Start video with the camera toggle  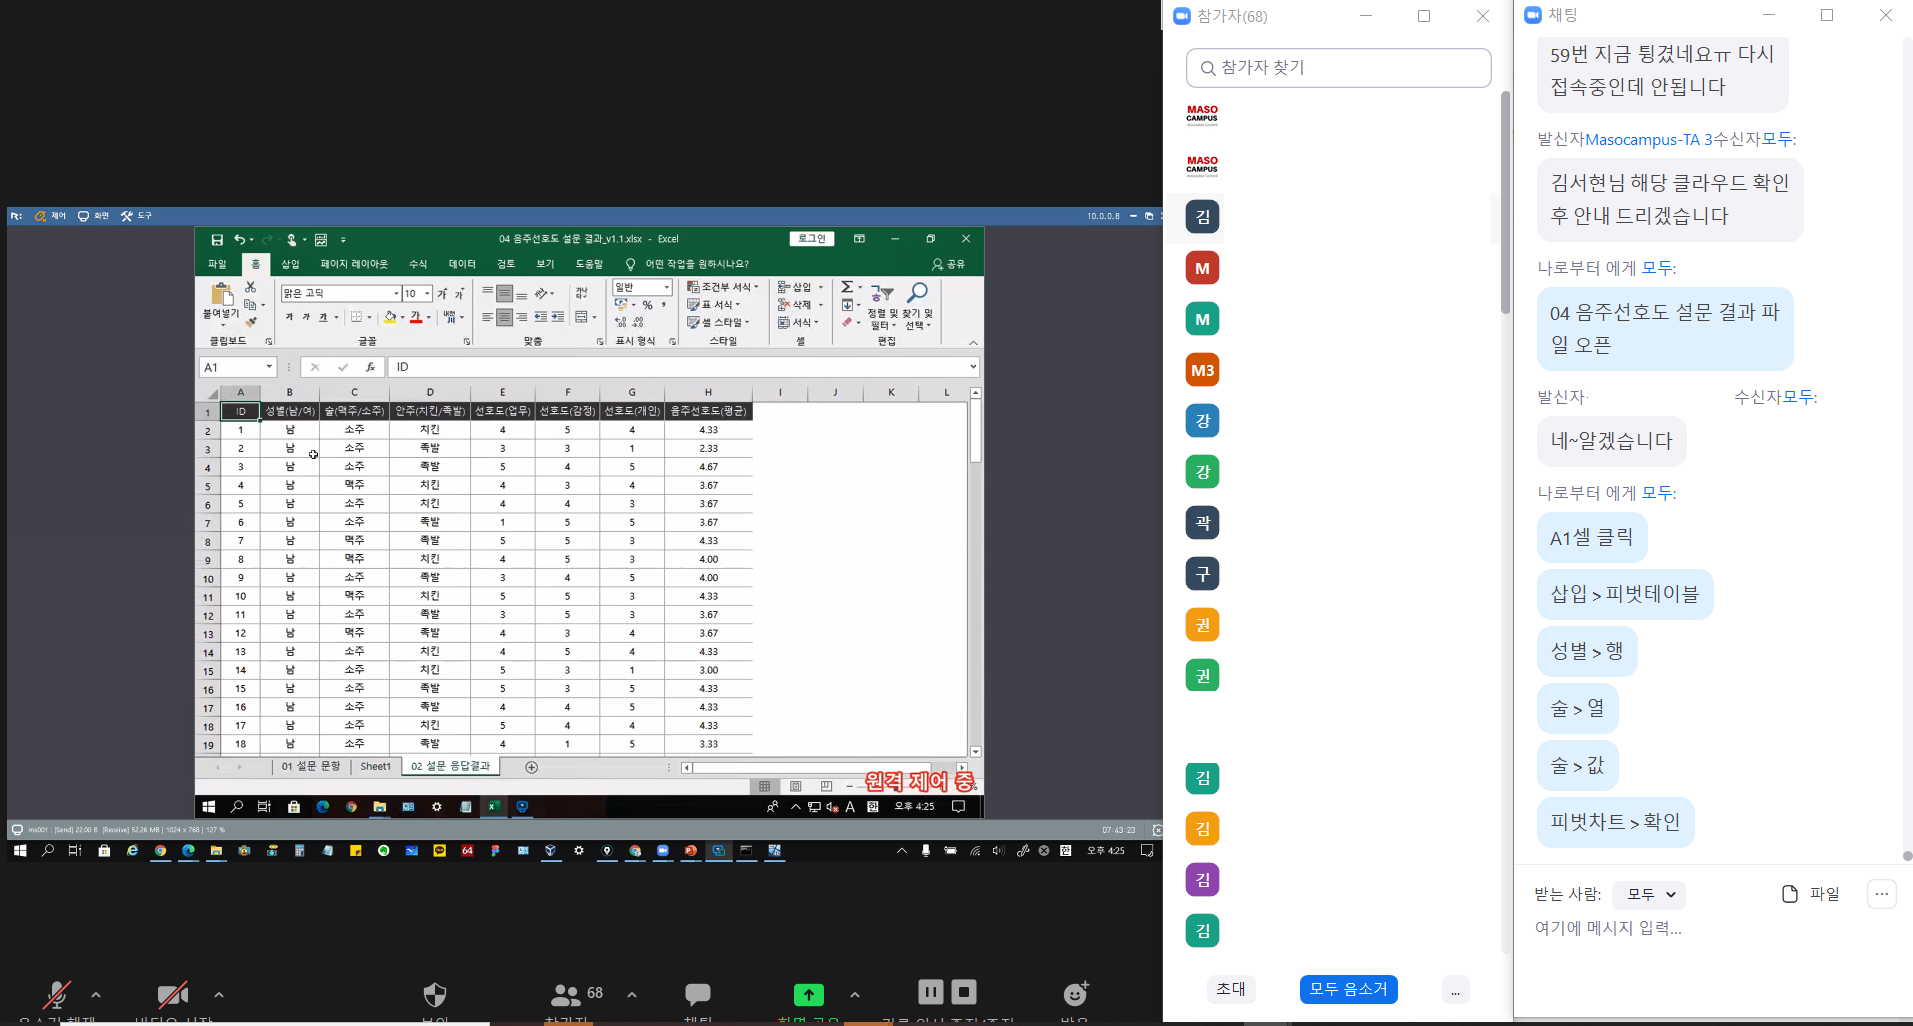coord(173,994)
